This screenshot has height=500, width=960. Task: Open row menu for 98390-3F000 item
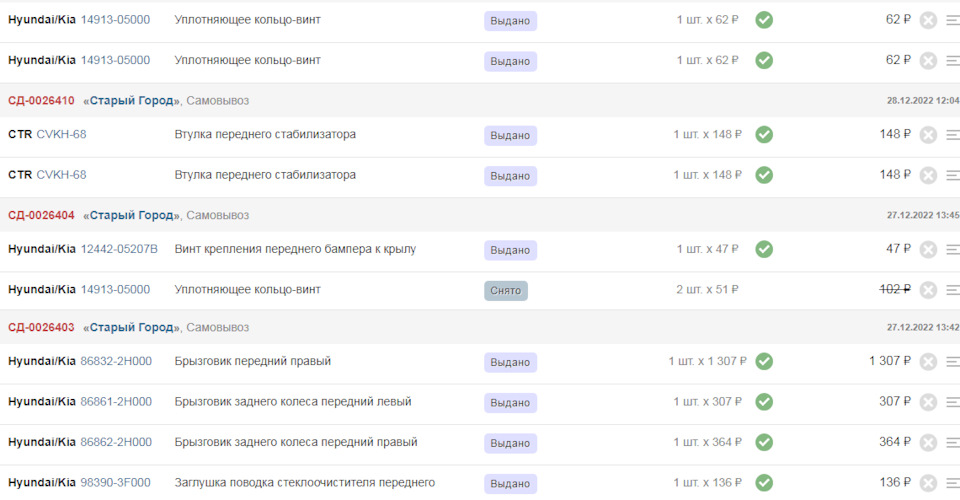point(953,483)
